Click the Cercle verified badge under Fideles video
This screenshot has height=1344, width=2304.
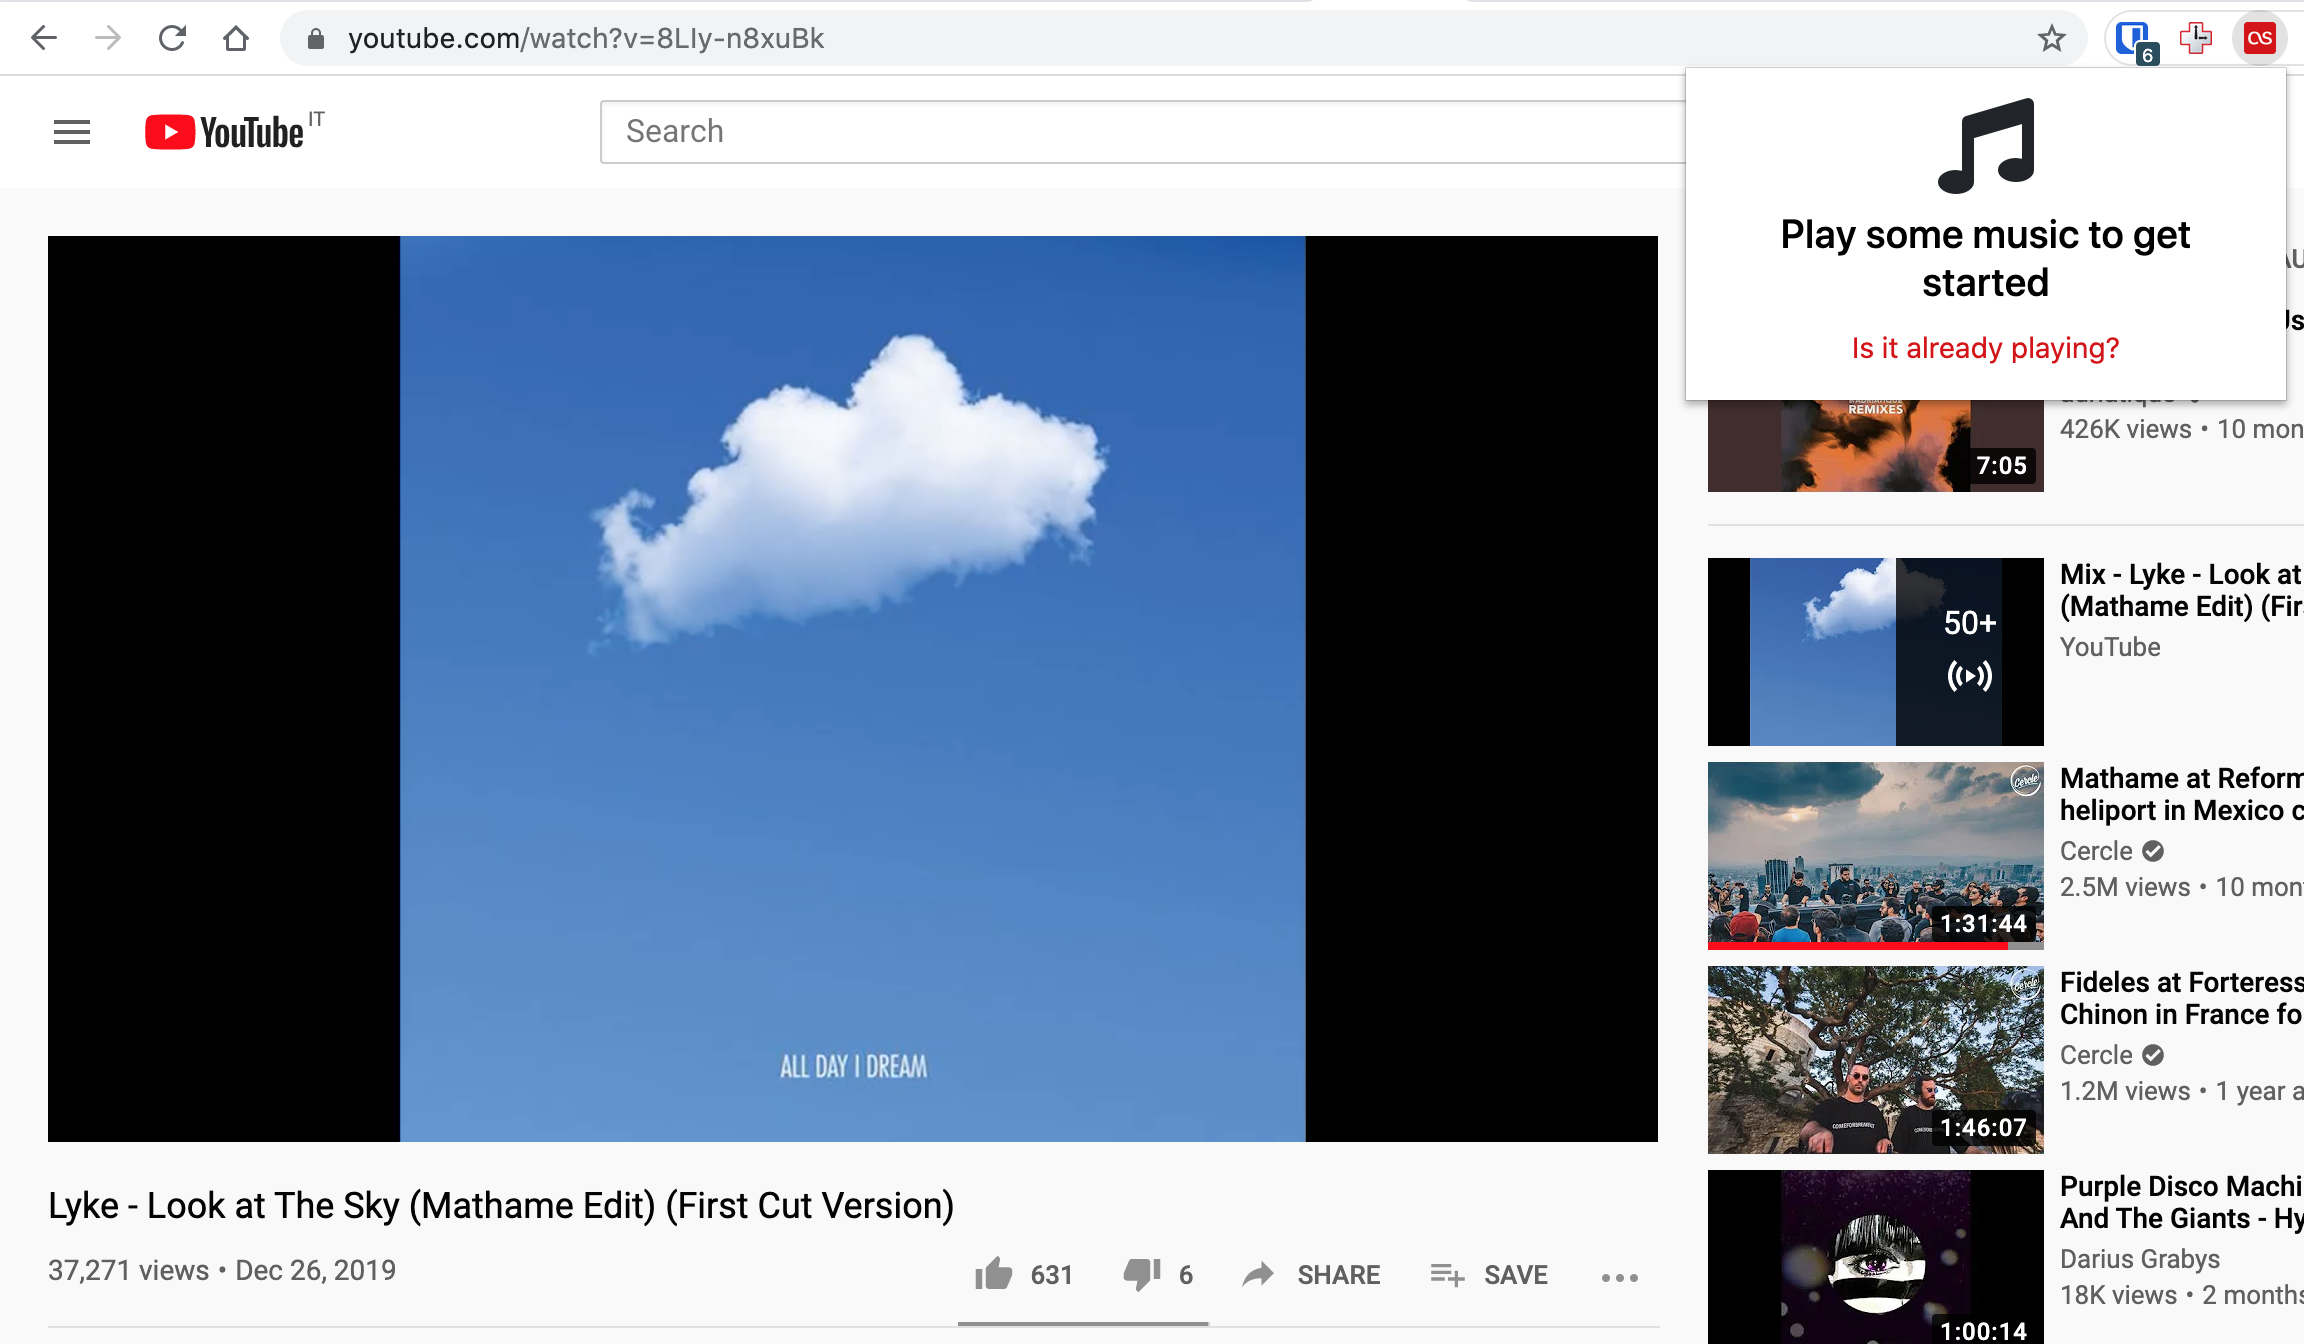coord(2153,1055)
